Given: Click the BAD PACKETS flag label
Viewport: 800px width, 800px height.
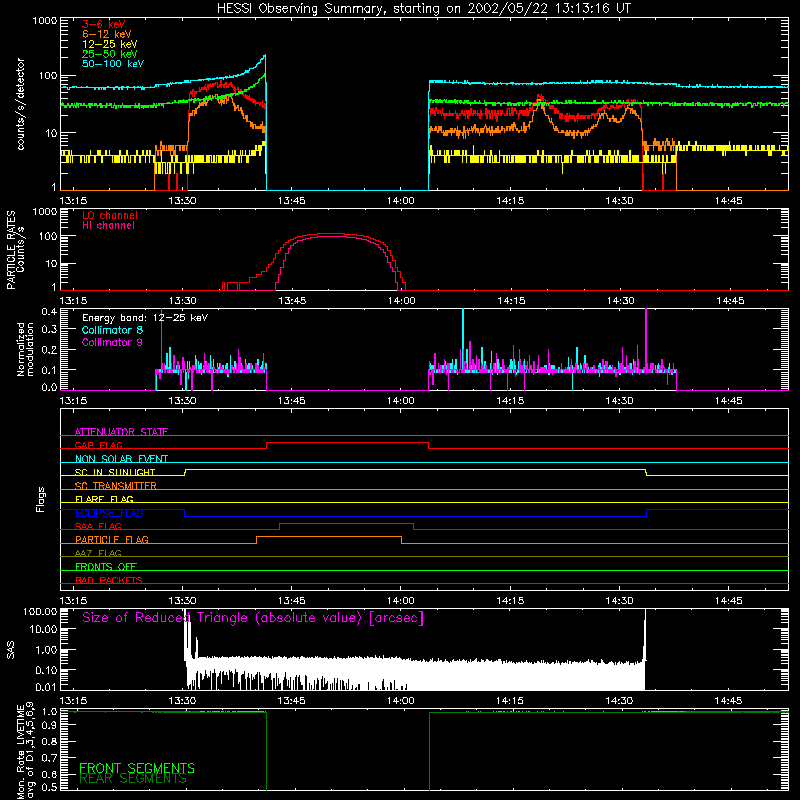Looking at the screenshot, I should (109, 580).
